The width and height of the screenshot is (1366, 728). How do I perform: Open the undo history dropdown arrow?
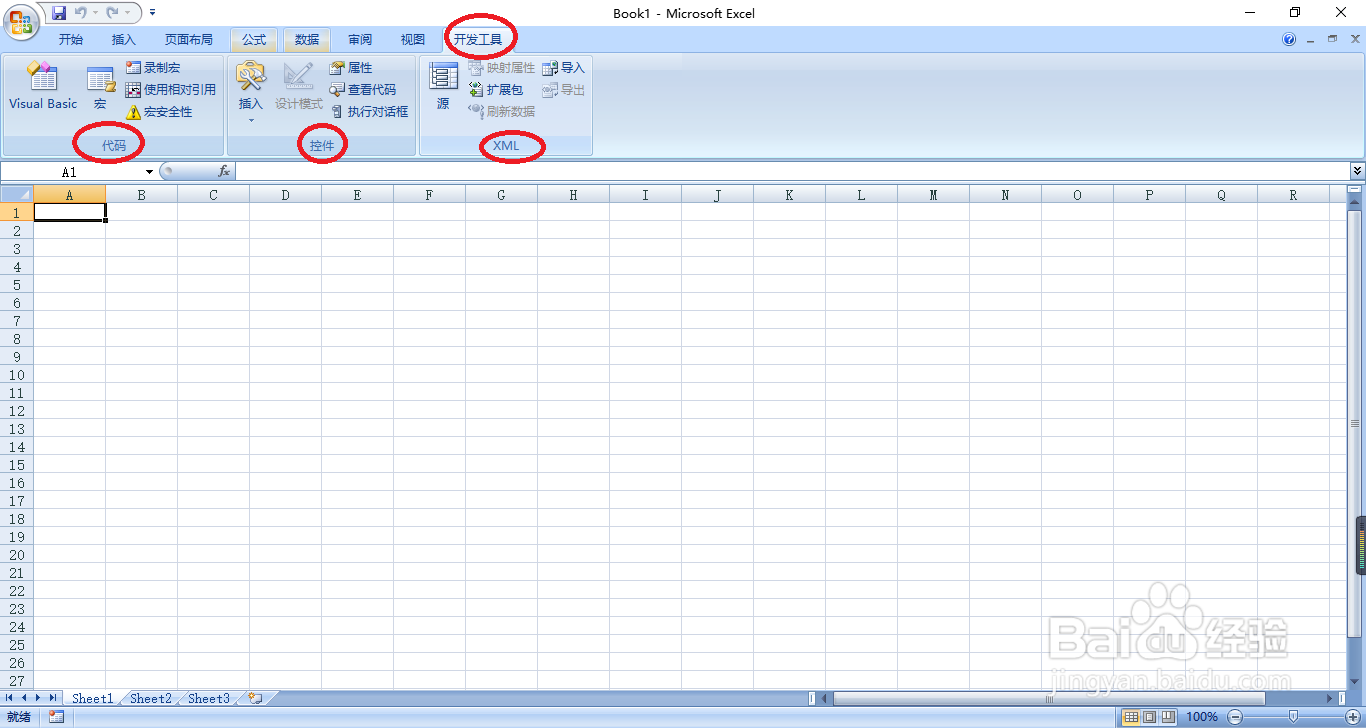click(96, 13)
